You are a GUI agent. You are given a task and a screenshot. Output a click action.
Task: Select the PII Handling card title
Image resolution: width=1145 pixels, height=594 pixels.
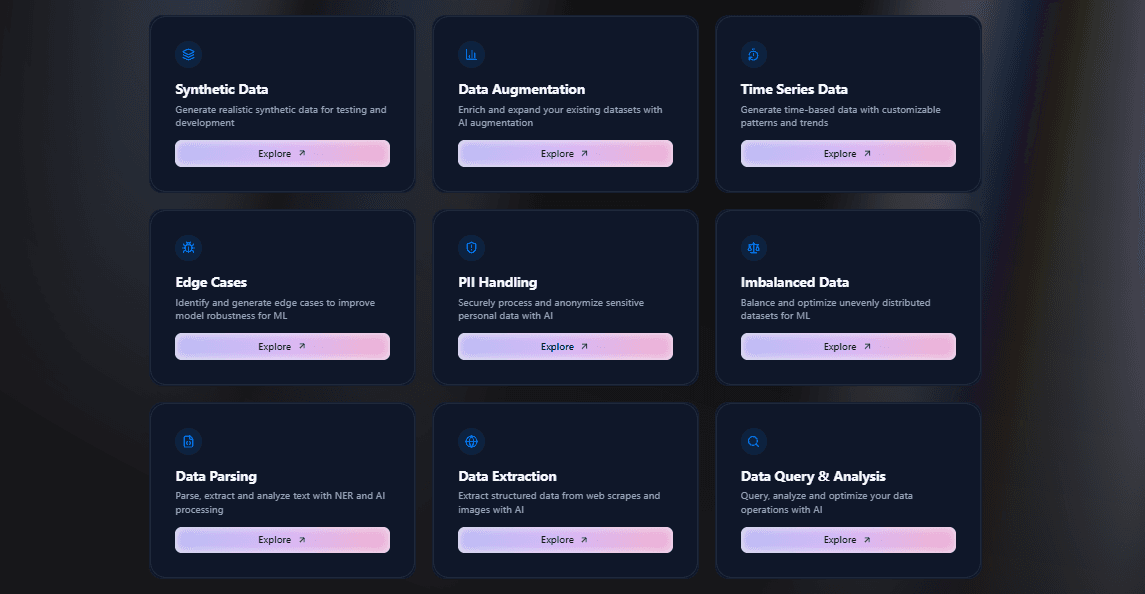tap(498, 282)
